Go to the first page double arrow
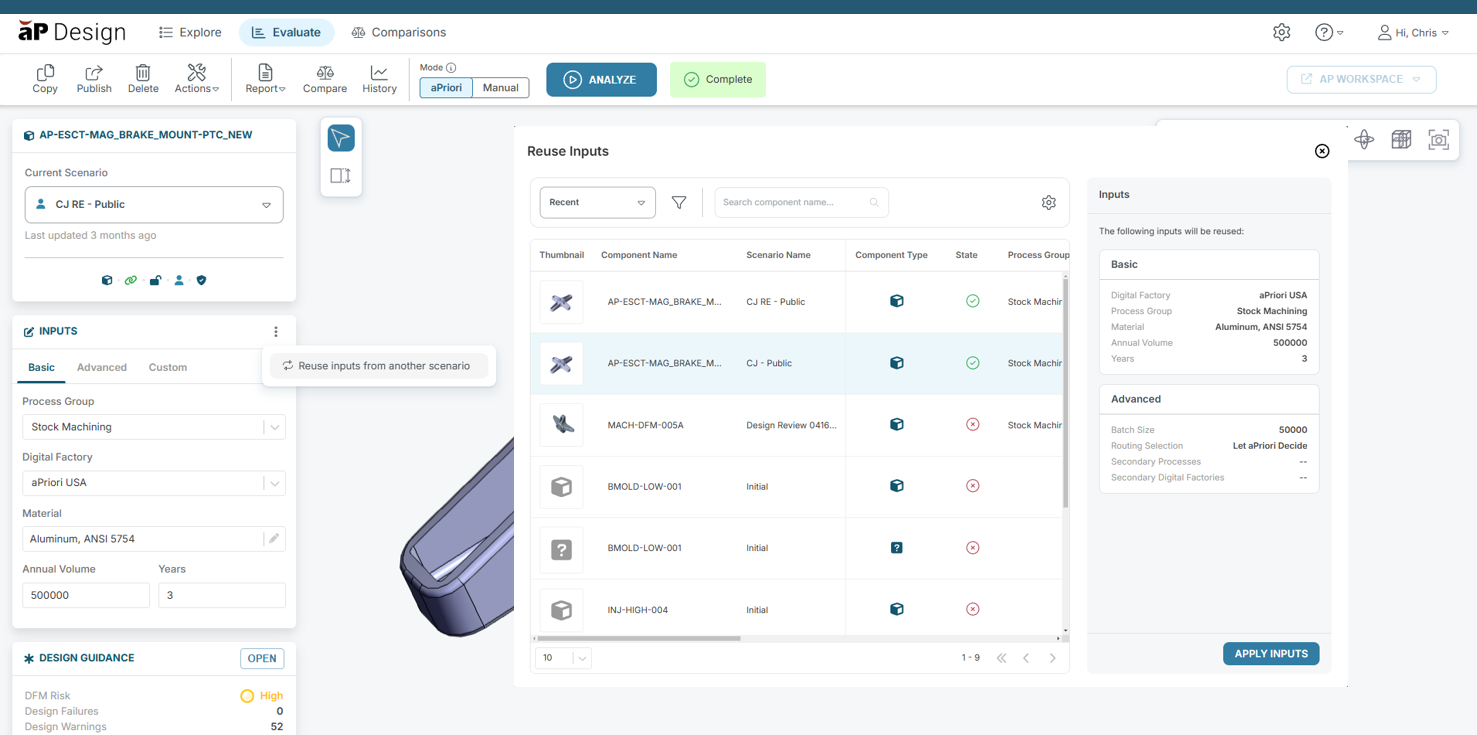Screen dimensions: 1477x735 (x=1001, y=658)
